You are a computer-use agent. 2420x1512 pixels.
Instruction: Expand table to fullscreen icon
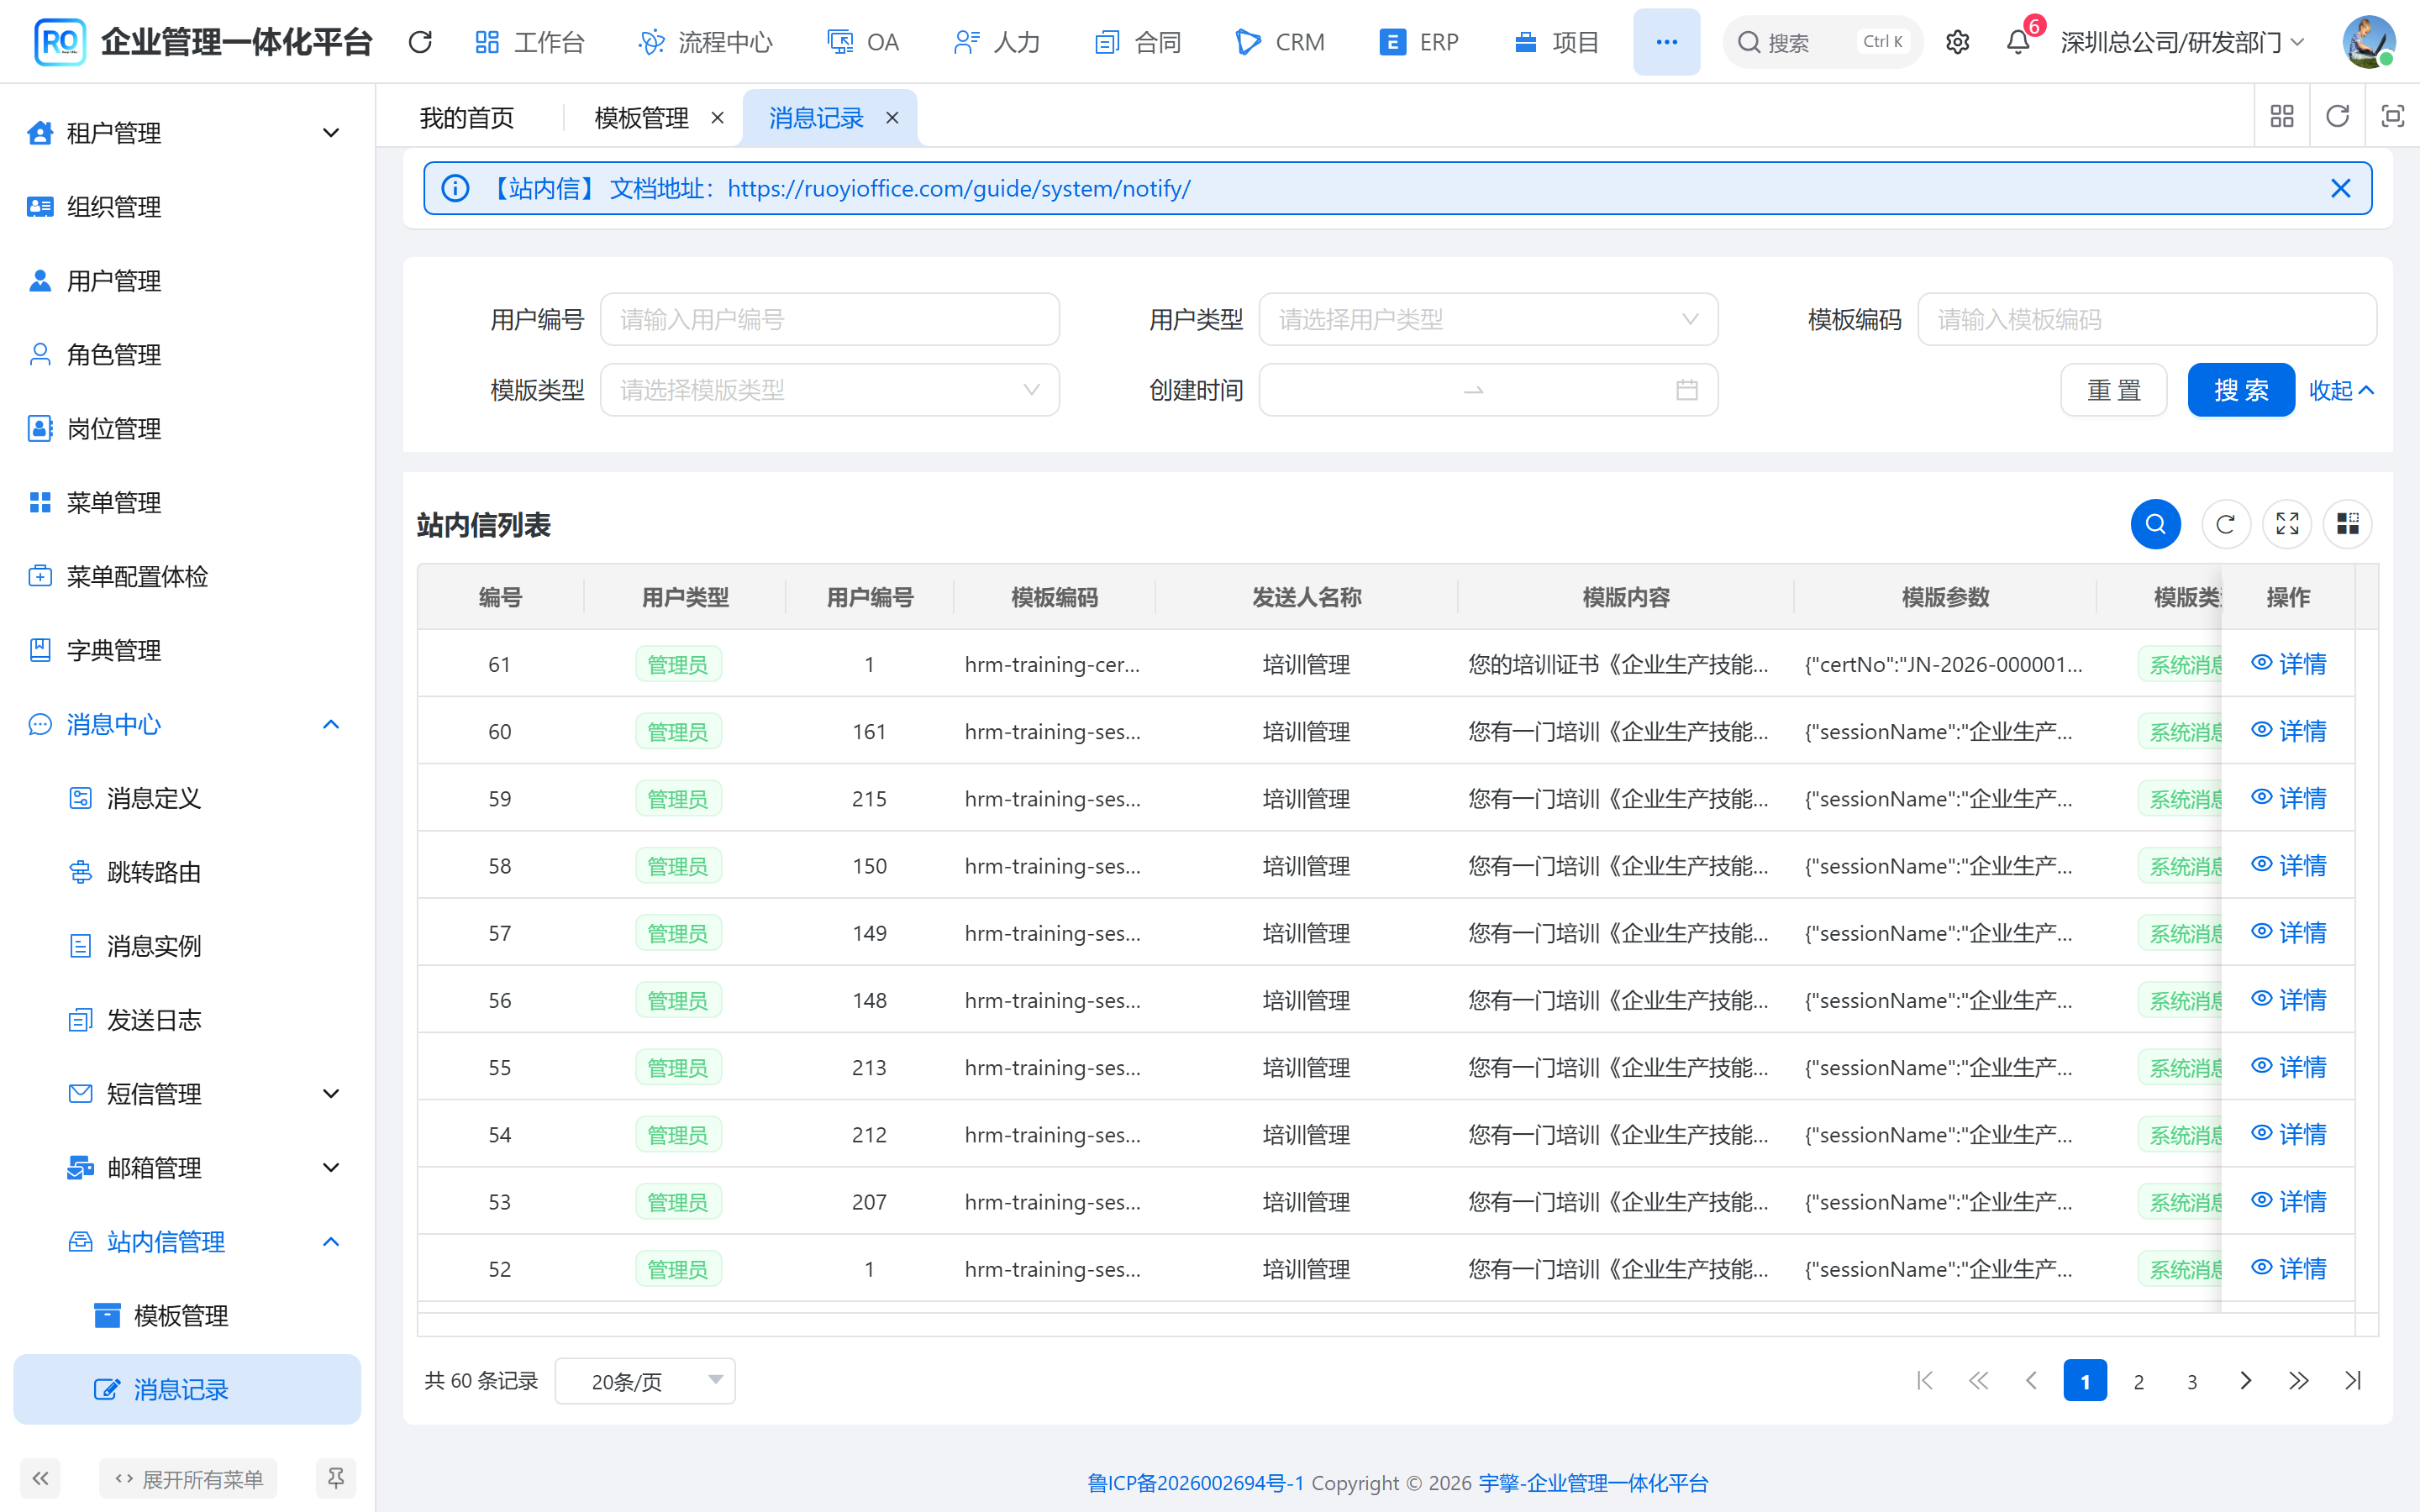(x=2287, y=524)
